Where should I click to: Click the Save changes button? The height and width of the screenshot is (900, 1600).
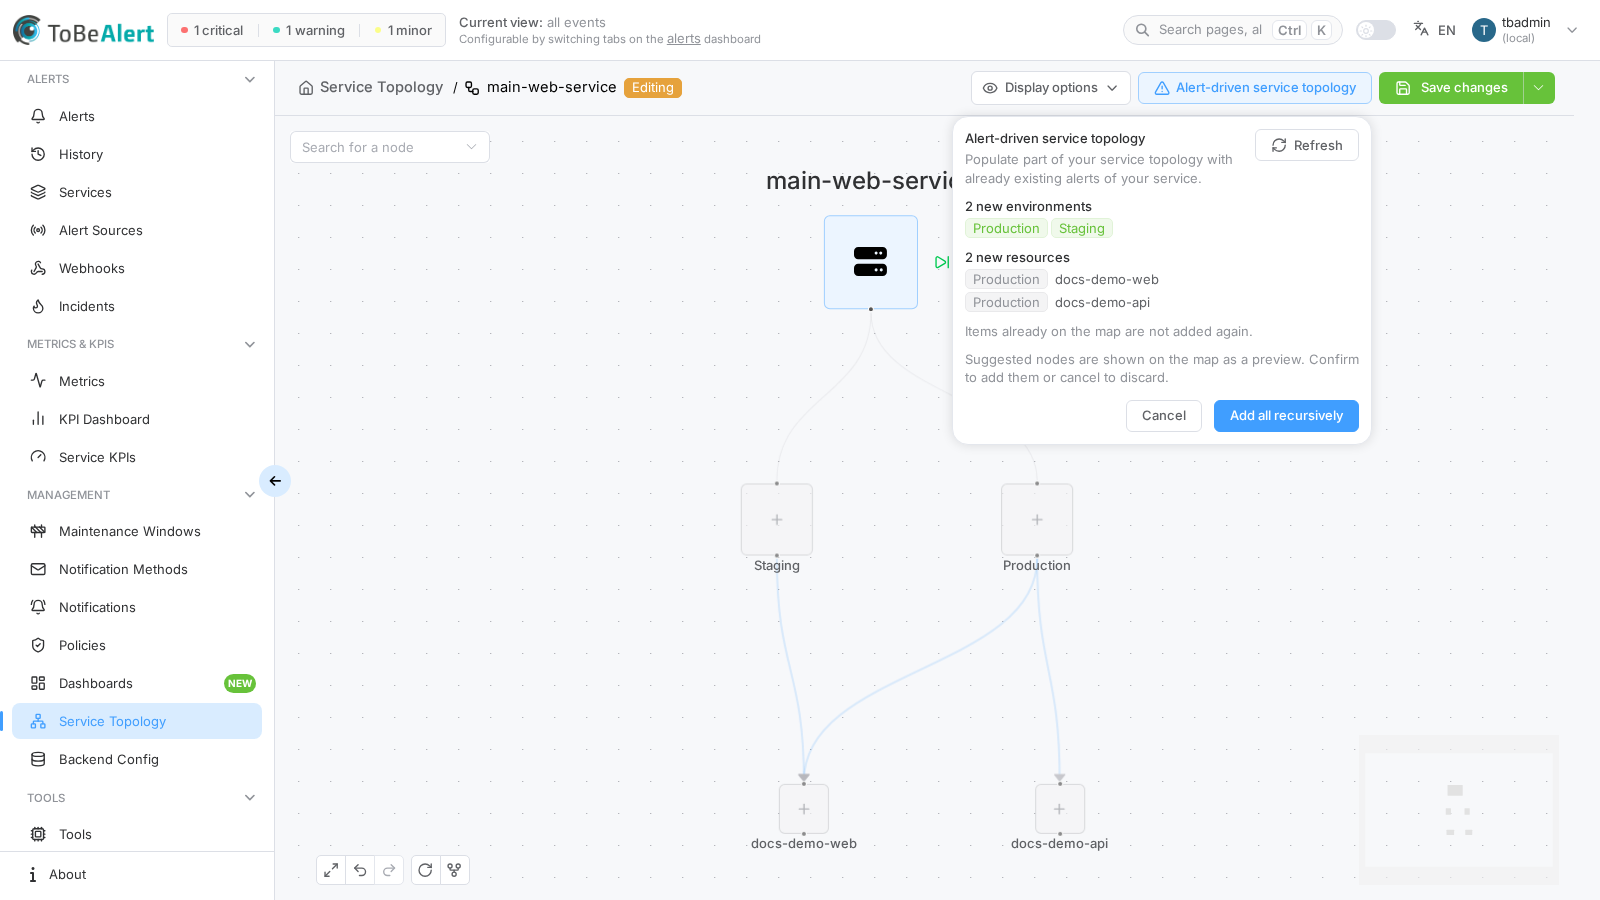1451,88
